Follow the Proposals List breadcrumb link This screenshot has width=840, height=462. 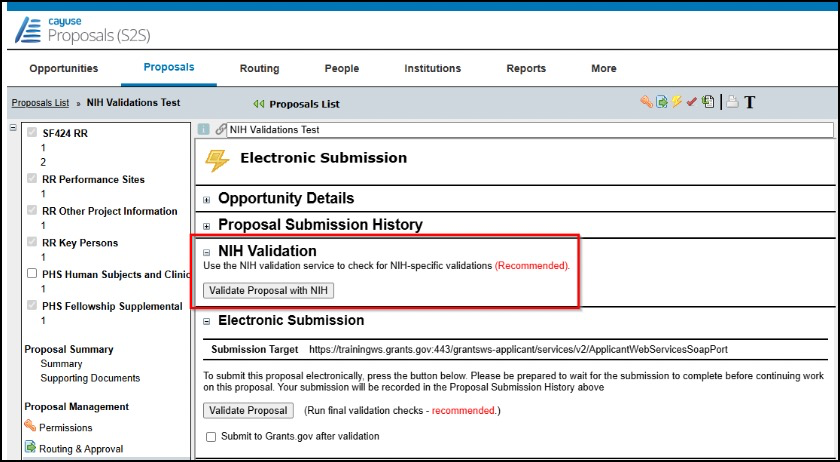pyautogui.click(x=40, y=102)
